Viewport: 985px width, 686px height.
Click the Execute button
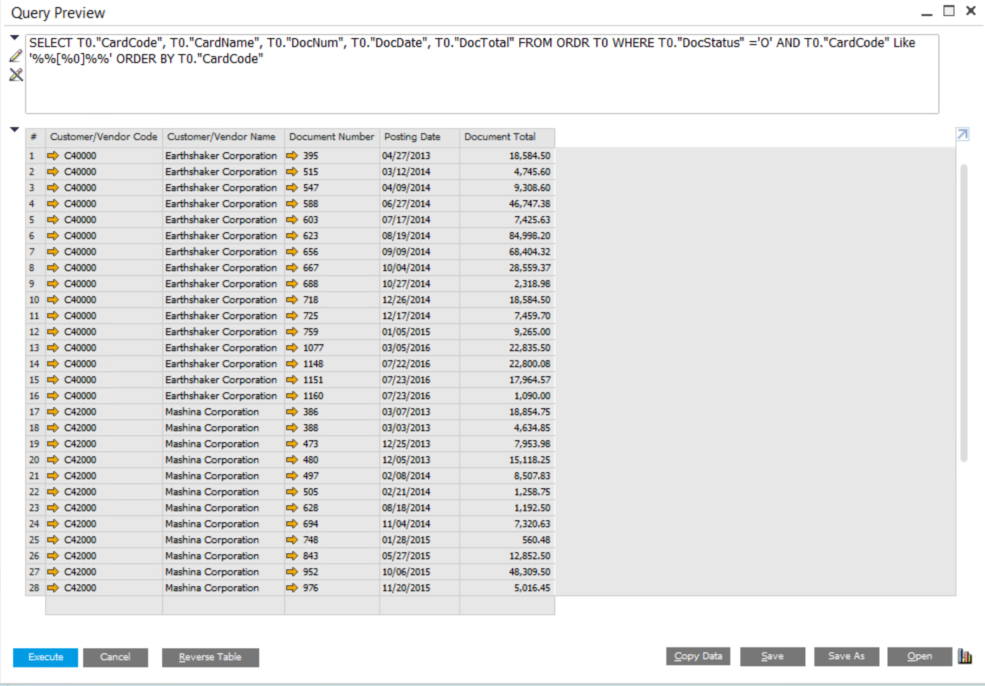[x=45, y=657]
